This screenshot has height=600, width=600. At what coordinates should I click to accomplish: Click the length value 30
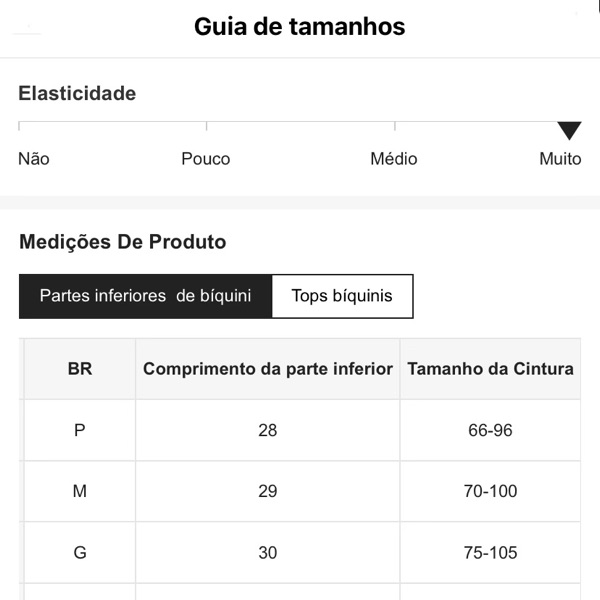pos(268,552)
